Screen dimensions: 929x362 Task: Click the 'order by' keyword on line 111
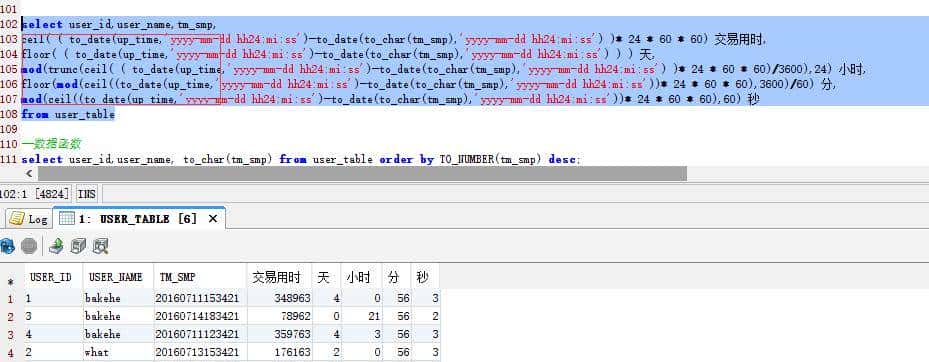point(407,159)
